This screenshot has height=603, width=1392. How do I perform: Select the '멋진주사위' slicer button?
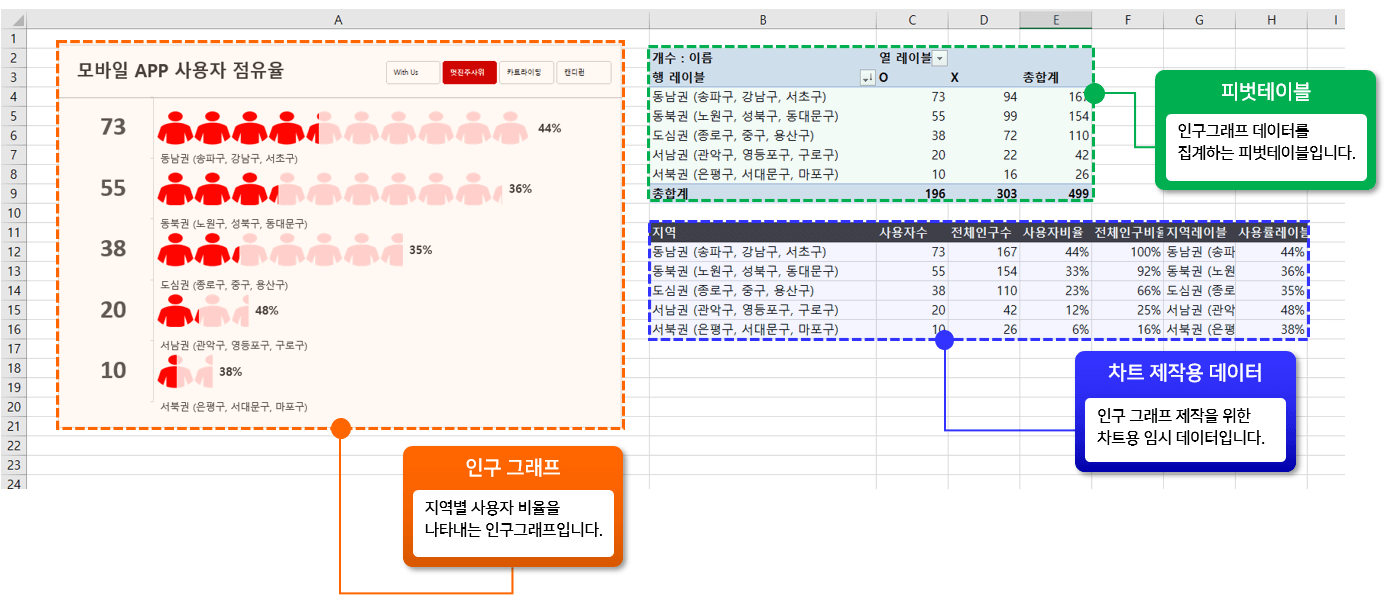[x=469, y=73]
